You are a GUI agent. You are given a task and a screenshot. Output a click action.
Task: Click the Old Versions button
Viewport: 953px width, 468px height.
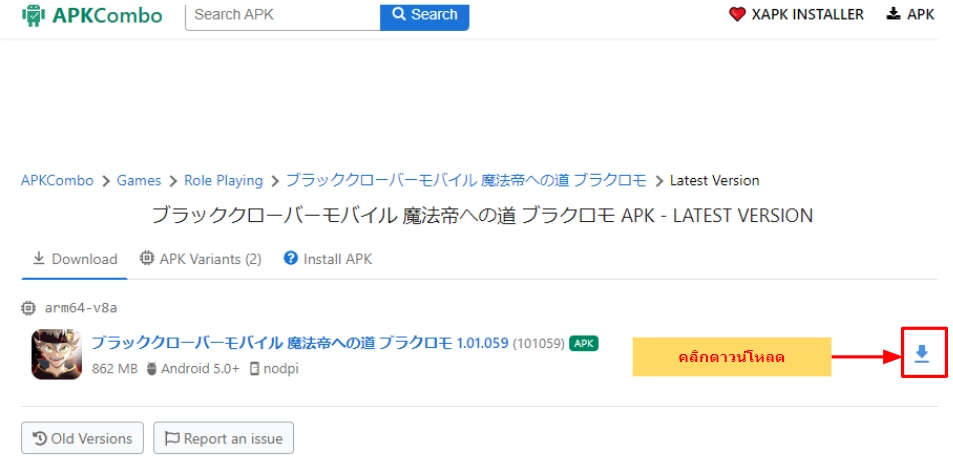pyautogui.click(x=83, y=438)
